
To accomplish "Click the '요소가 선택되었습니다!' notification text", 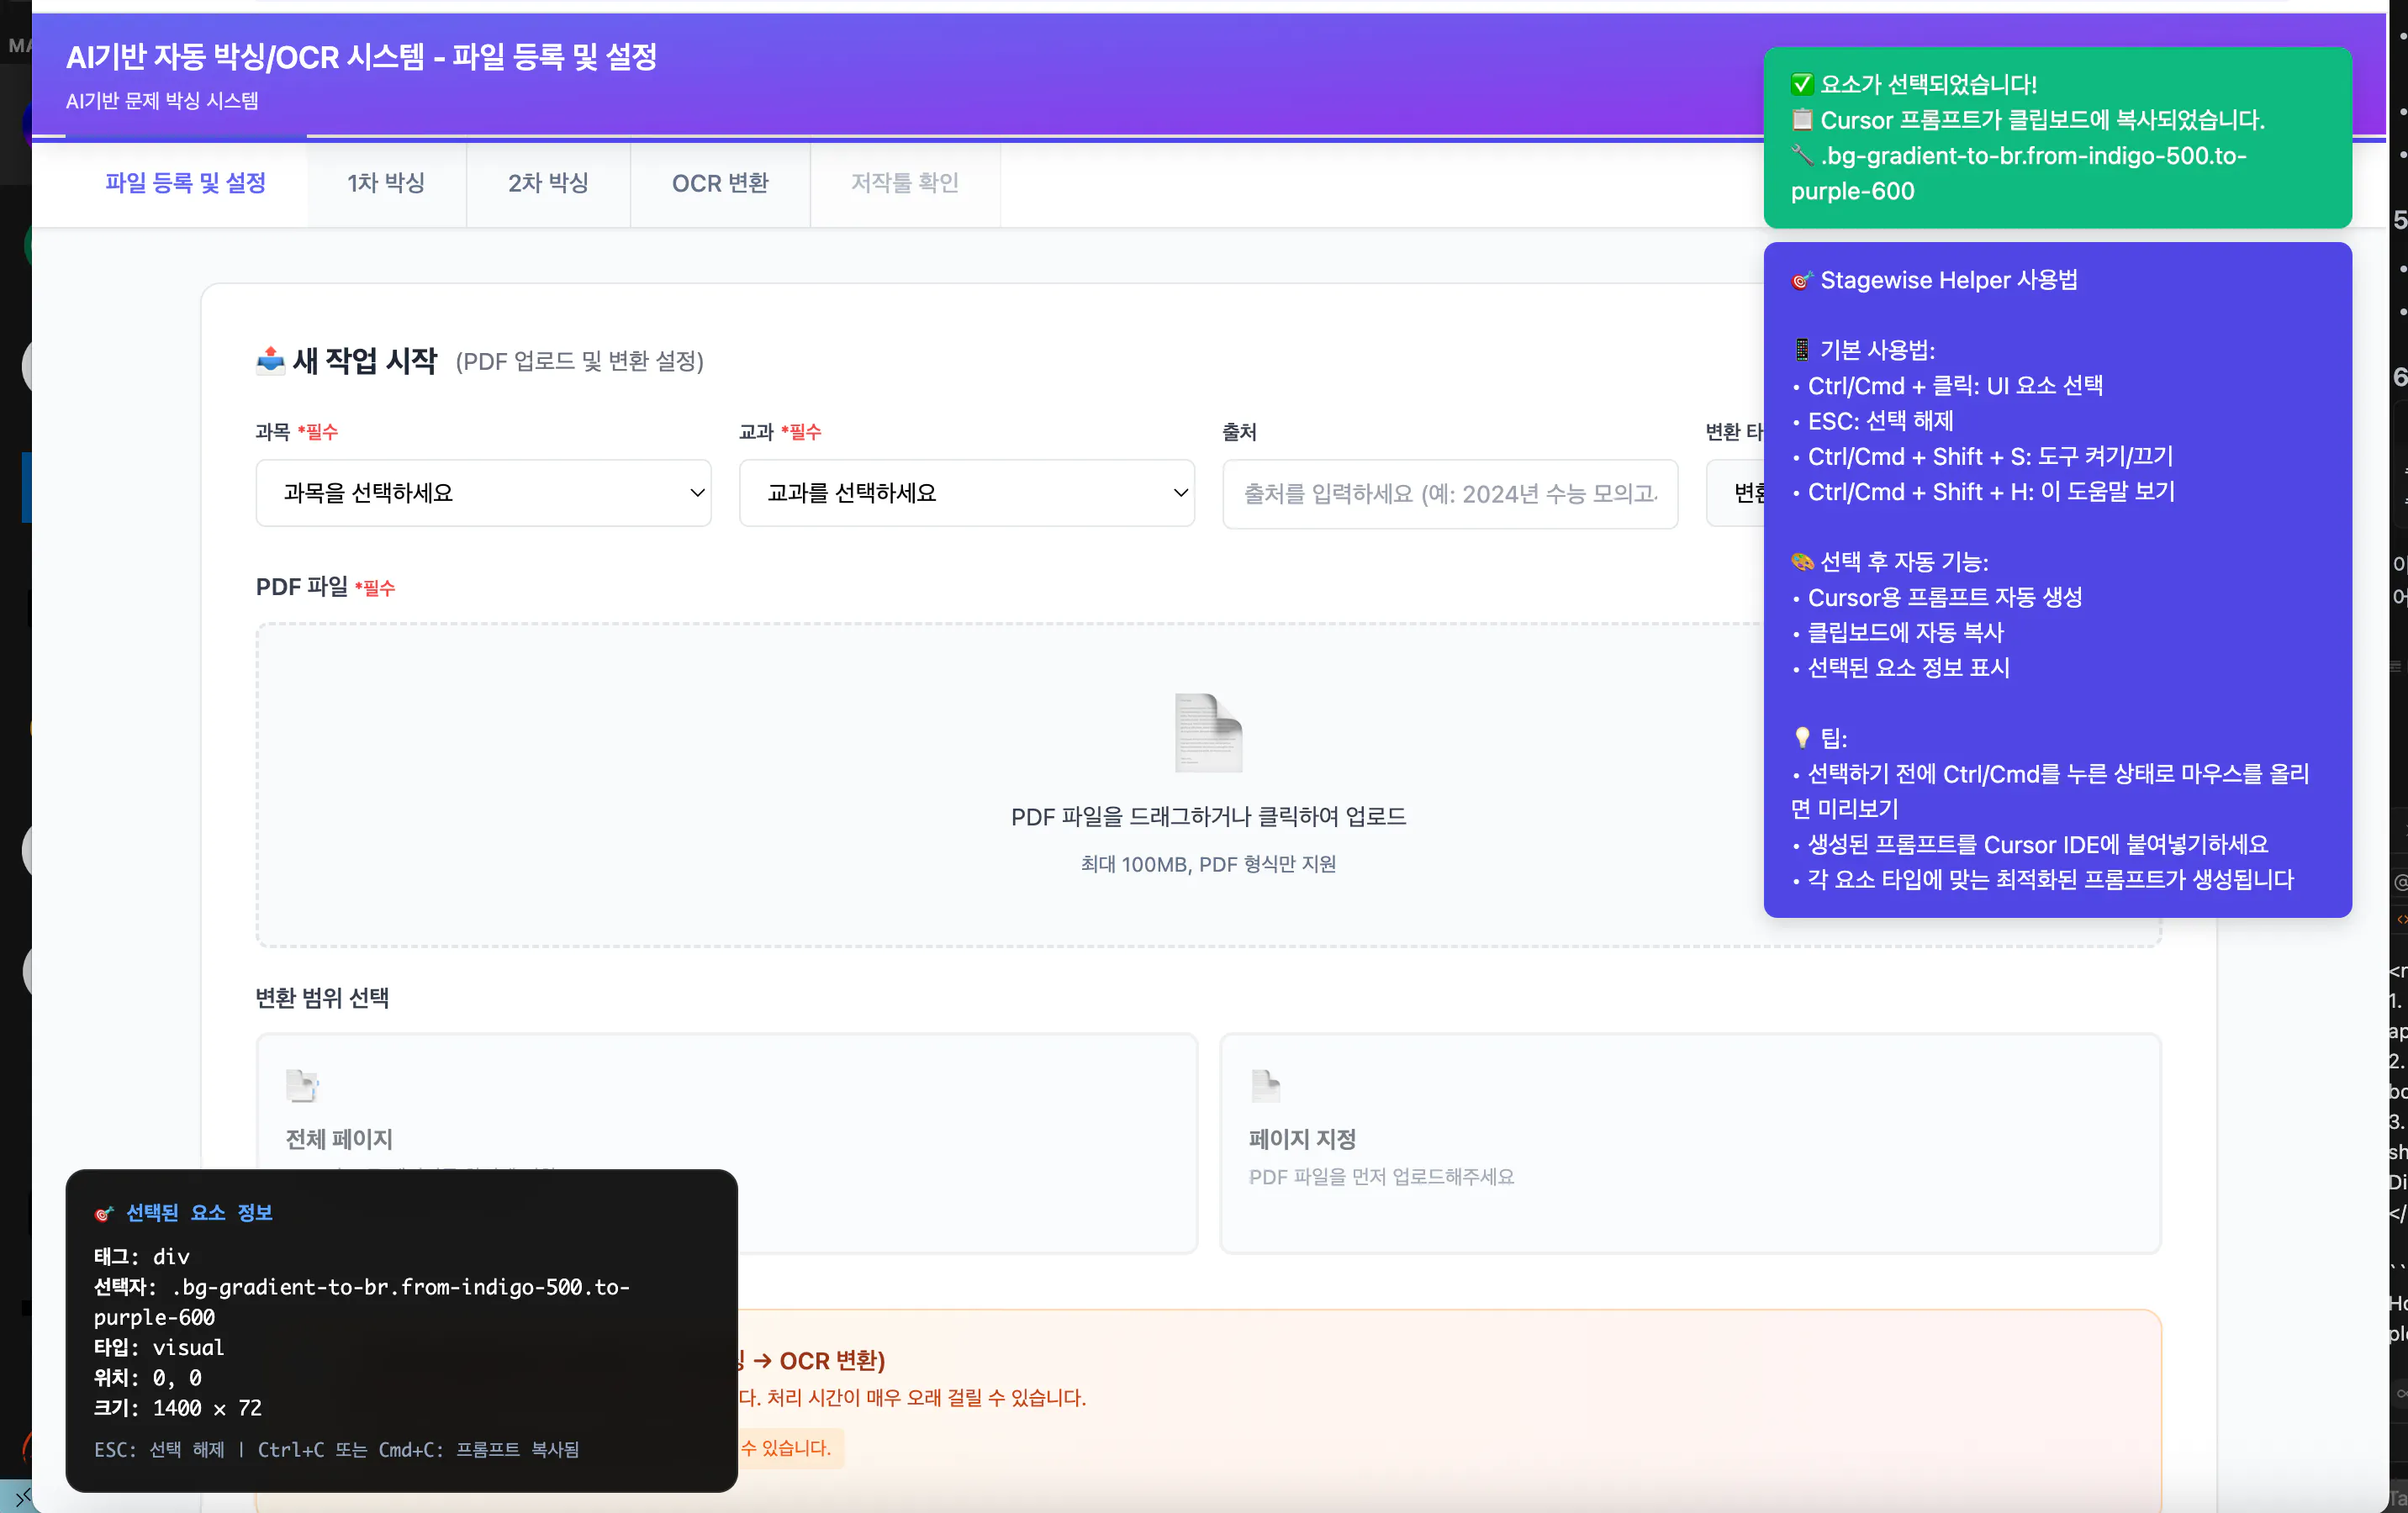I will coord(1929,84).
